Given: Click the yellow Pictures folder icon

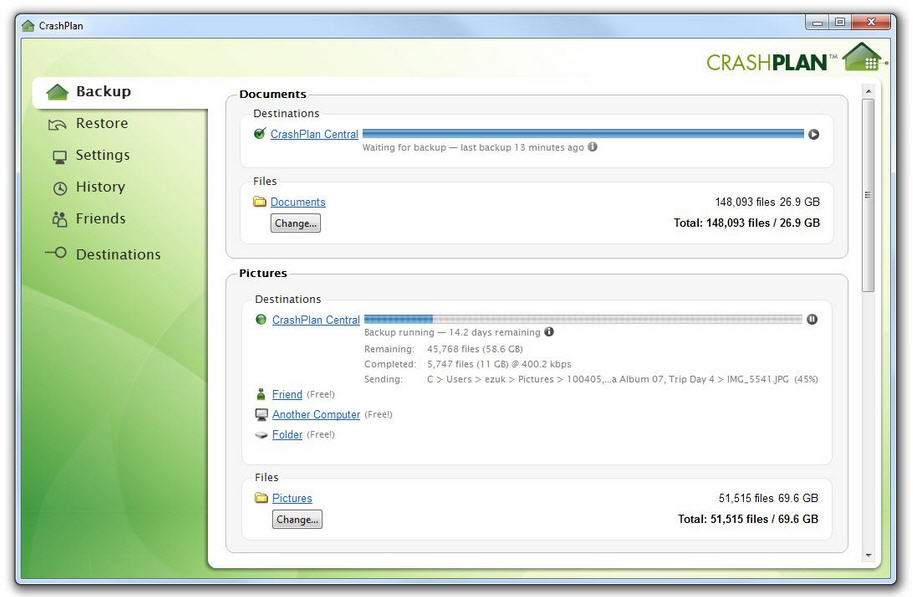Looking at the screenshot, I should [x=261, y=498].
